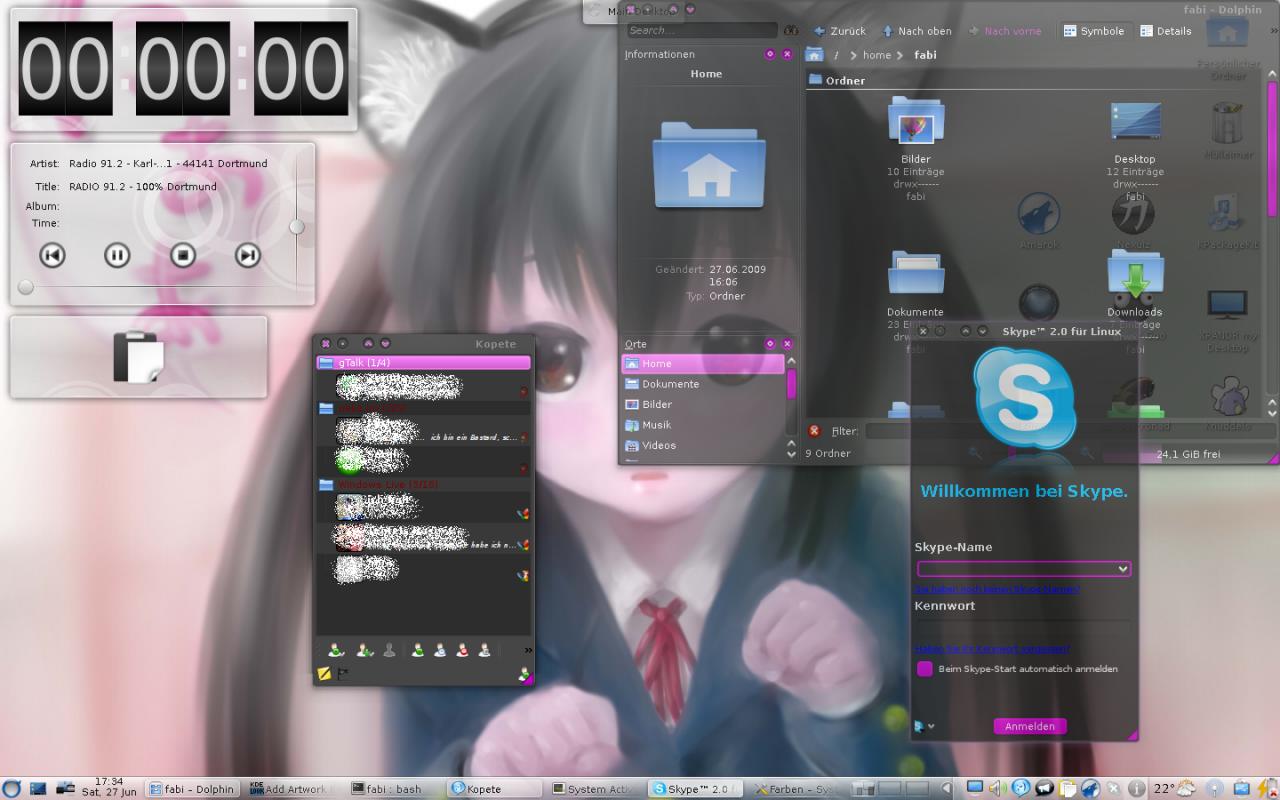Screen dimensions: 1280x800
Task: Select Dokumente in Orte places list
Action: [703, 384]
